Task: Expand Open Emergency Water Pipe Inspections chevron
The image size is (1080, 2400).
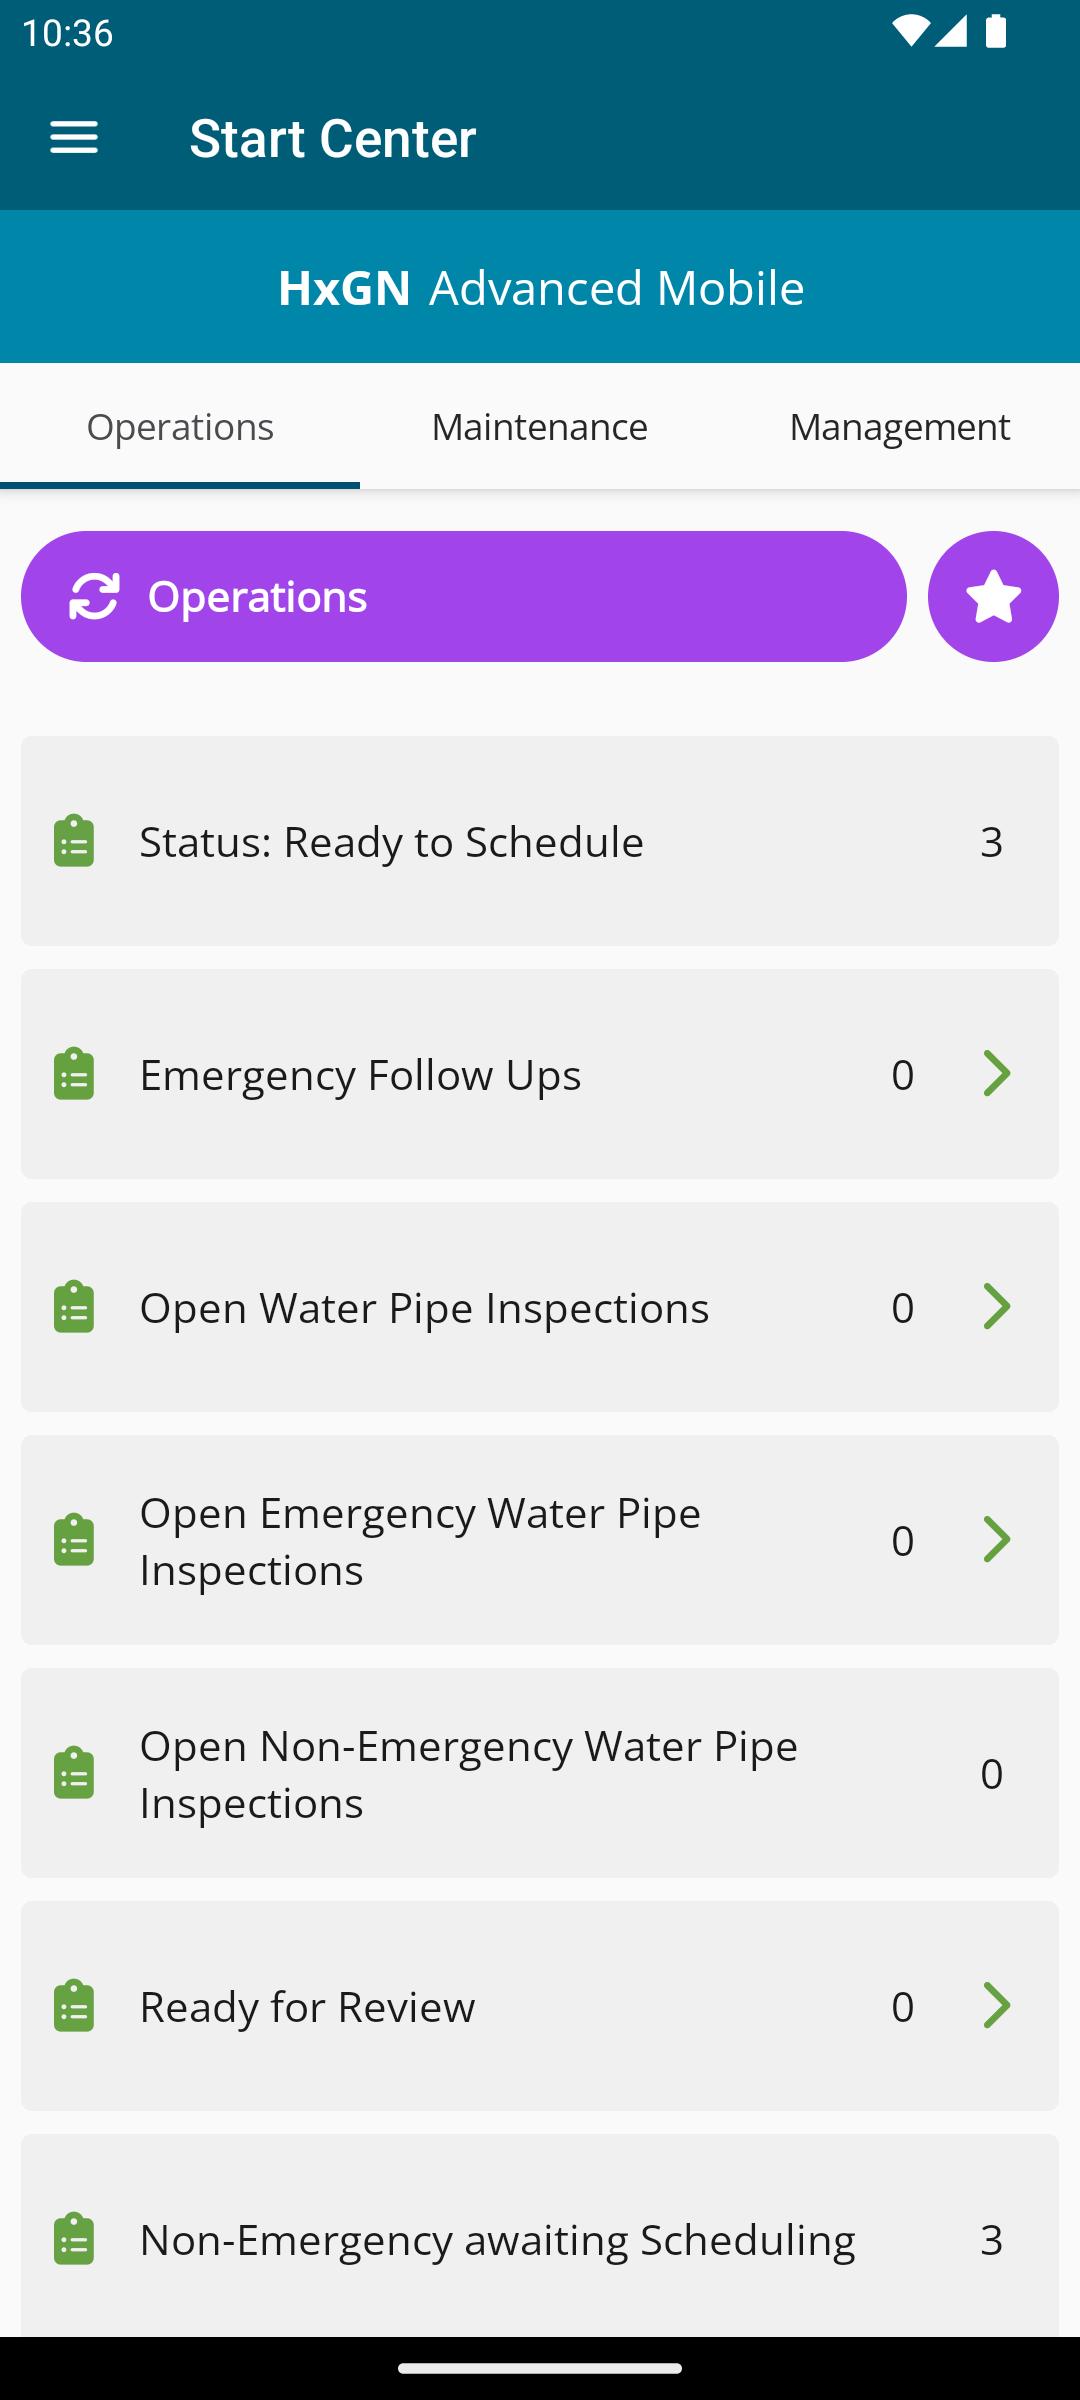Action: pos(997,1540)
